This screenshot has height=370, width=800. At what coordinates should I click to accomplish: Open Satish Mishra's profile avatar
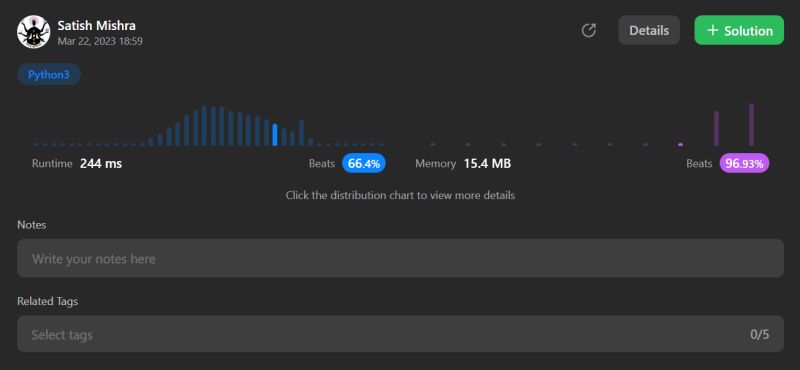click(34, 32)
